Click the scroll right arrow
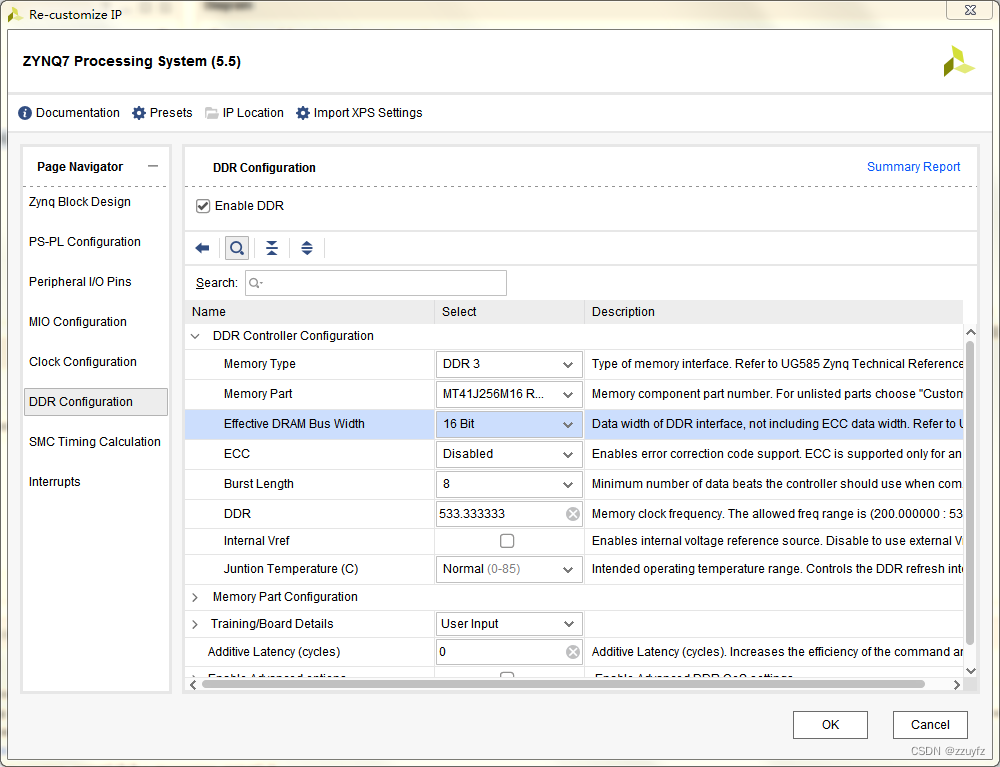Image resolution: width=1000 pixels, height=767 pixels. coord(957,685)
